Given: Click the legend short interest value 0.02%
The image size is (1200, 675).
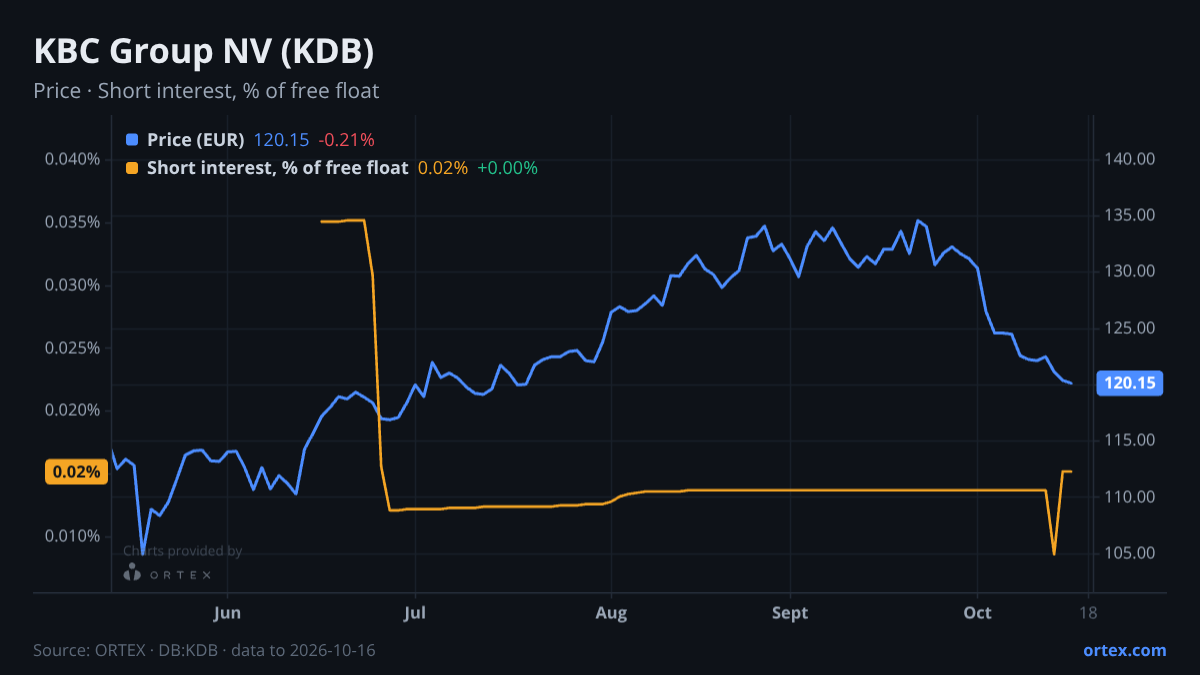Looking at the screenshot, I should pyautogui.click(x=443, y=168).
